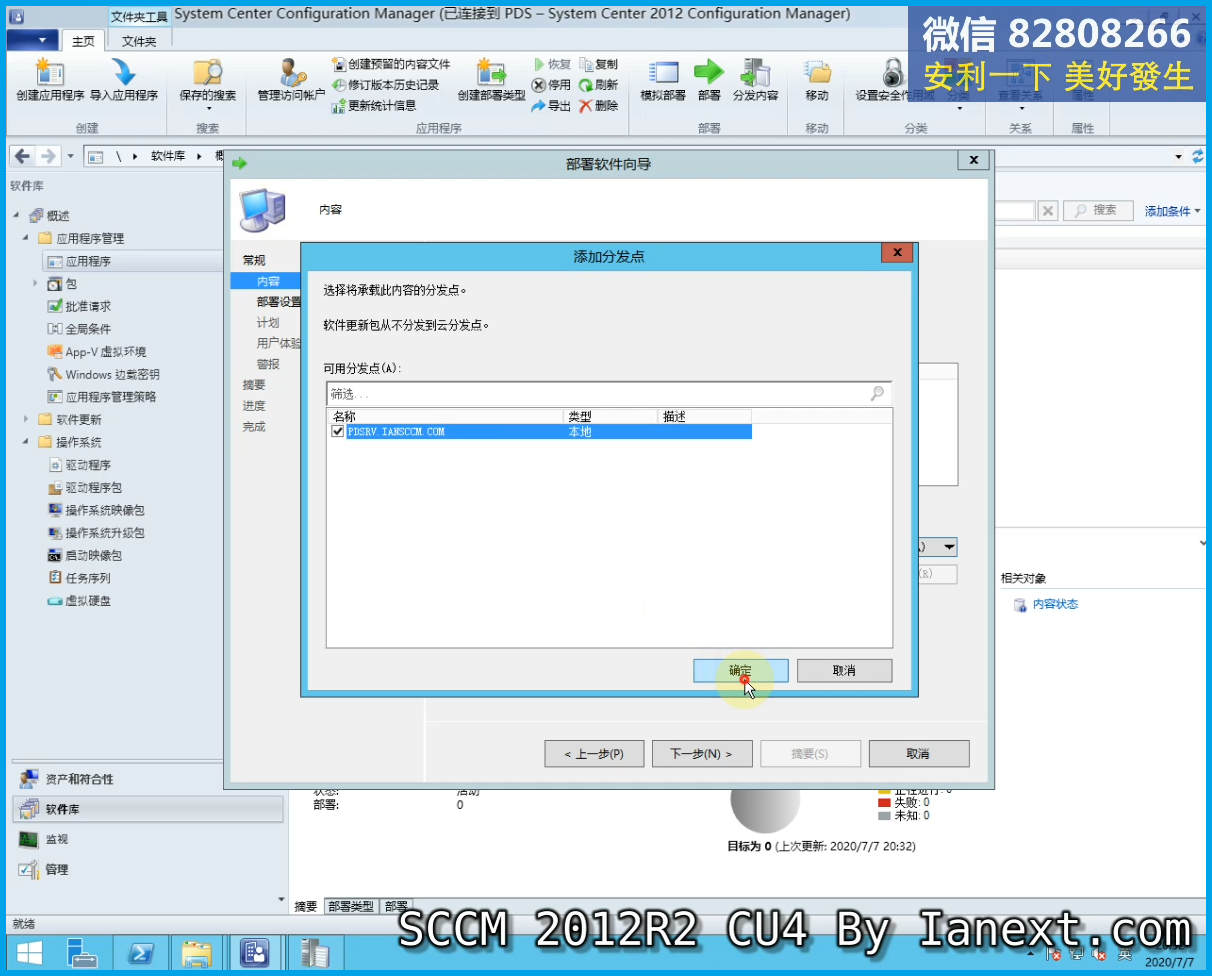
Task: Click the 筛选 filter field in the dialog
Action: 608,394
